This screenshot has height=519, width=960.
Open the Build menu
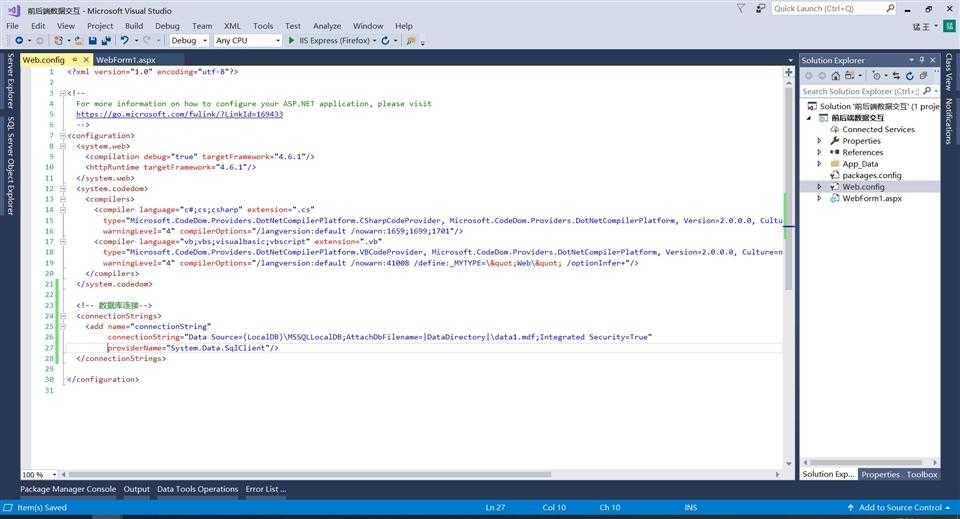coord(134,26)
